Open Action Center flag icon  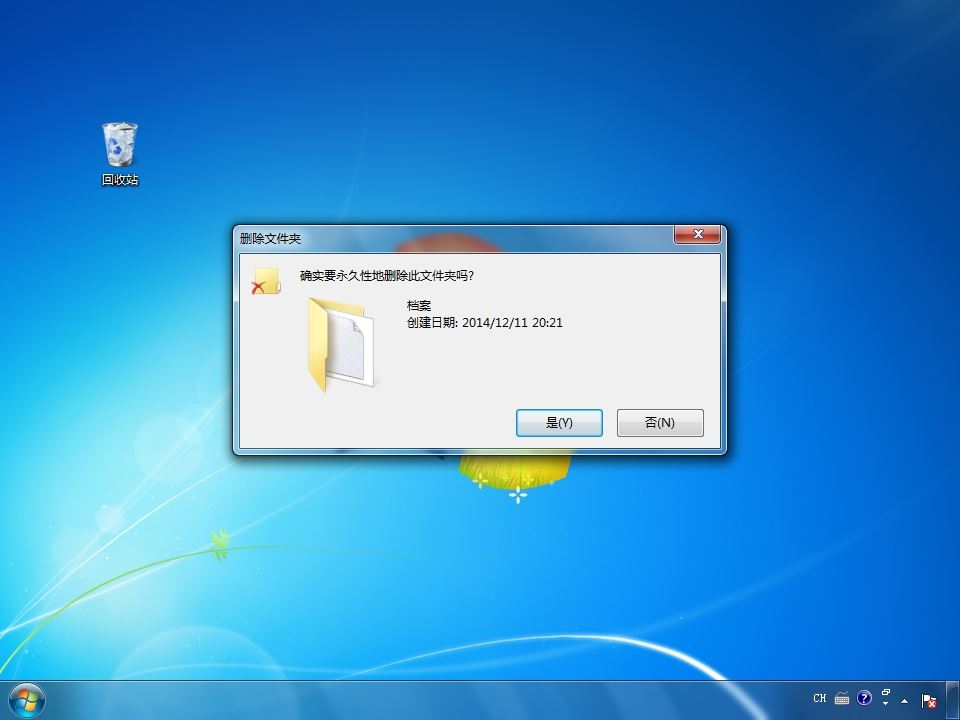click(929, 700)
